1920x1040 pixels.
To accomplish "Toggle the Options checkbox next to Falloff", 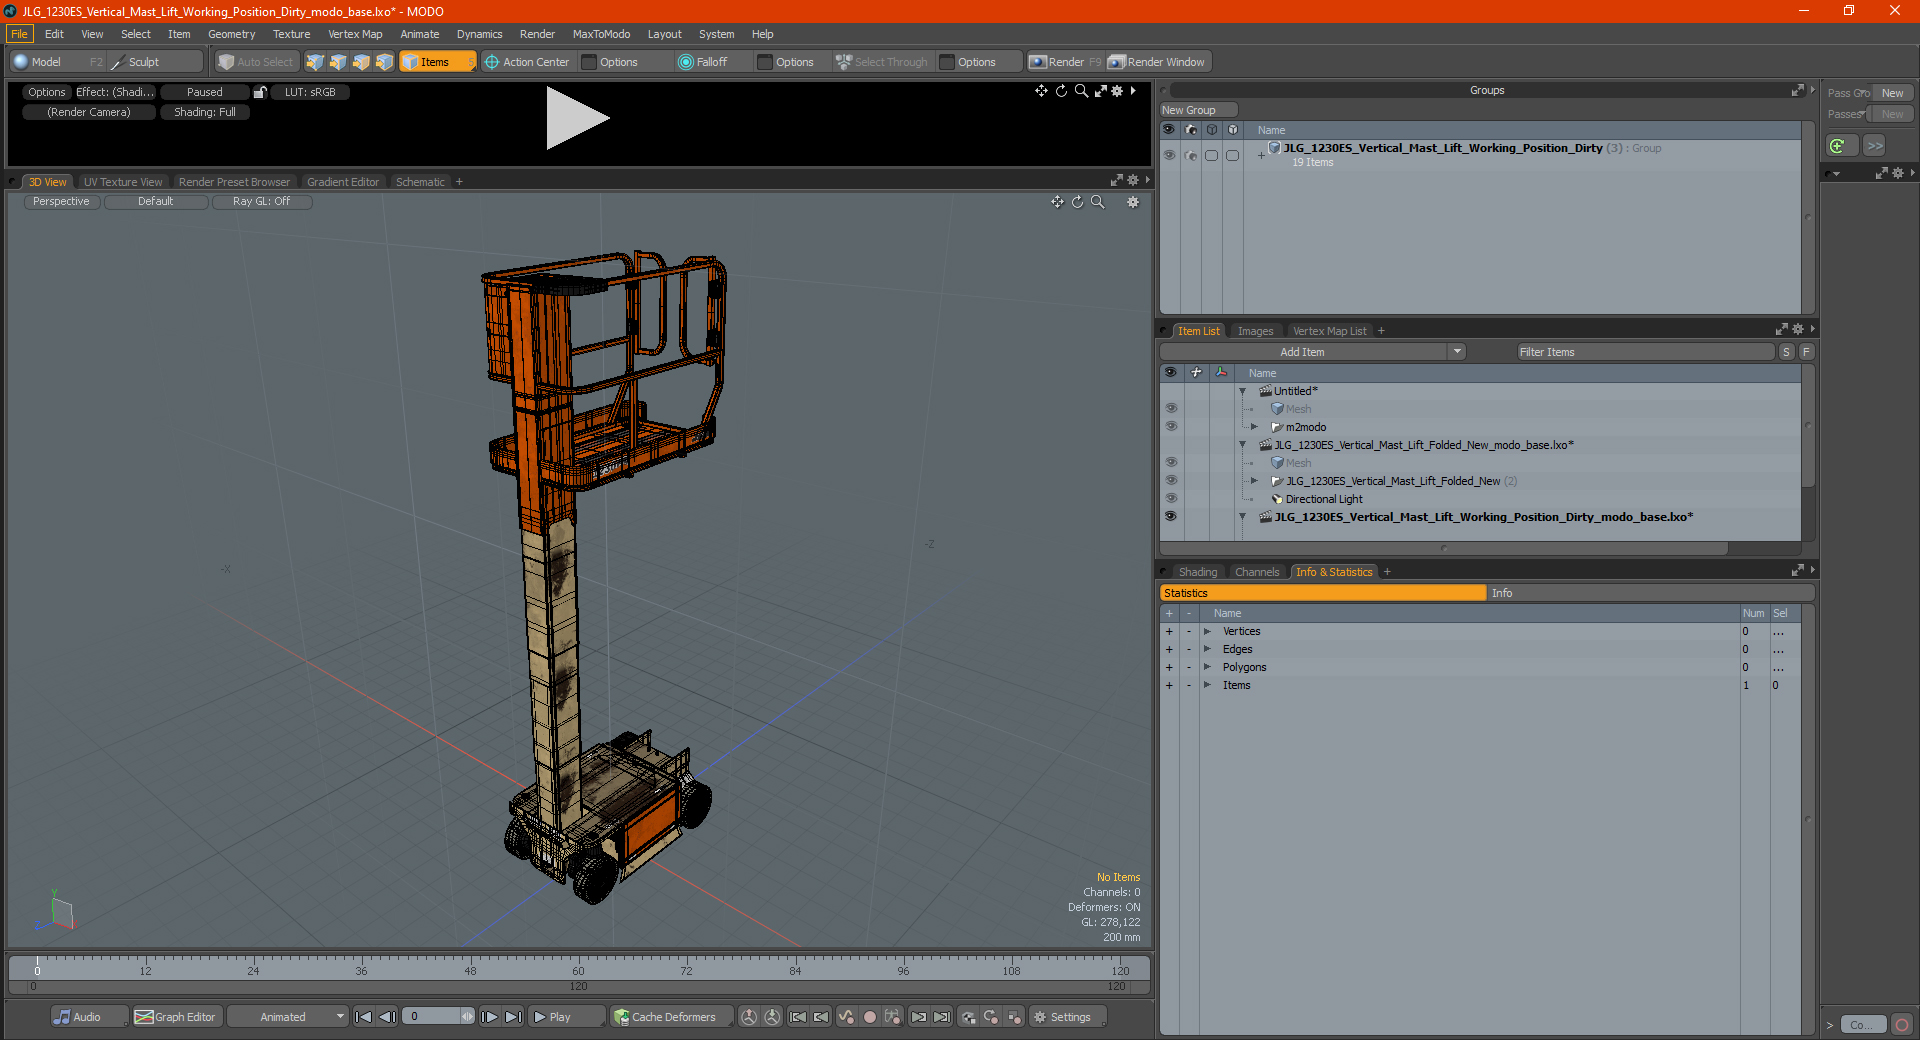I will (765, 62).
